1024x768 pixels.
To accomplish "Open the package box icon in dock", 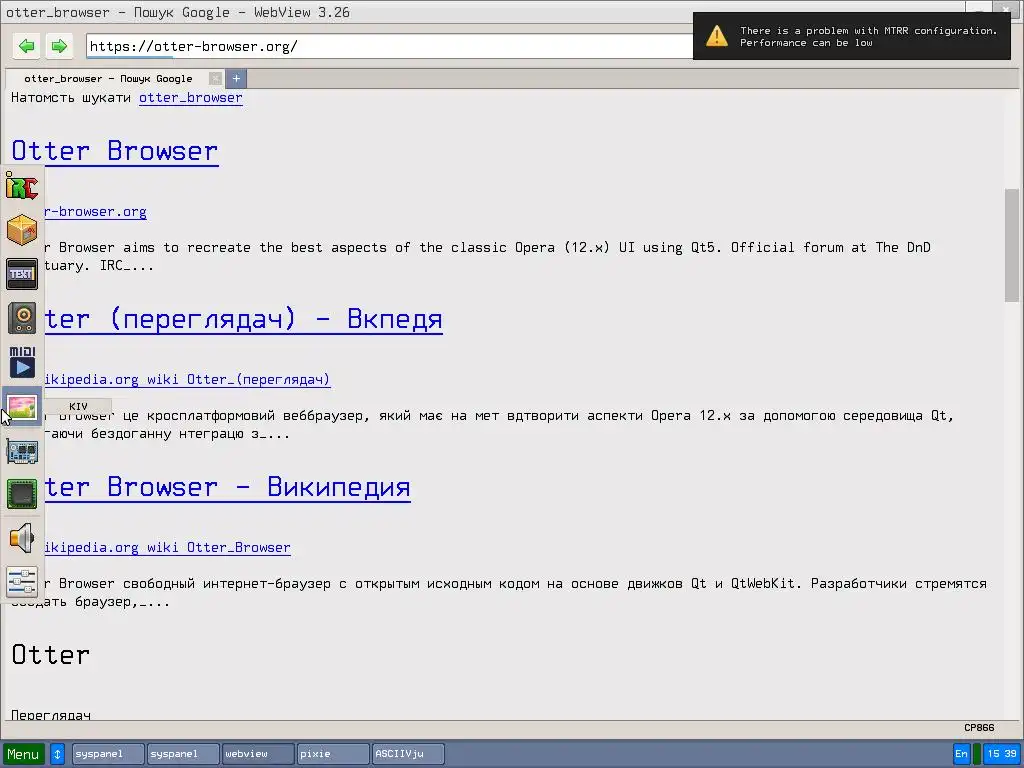I will pos(22,230).
